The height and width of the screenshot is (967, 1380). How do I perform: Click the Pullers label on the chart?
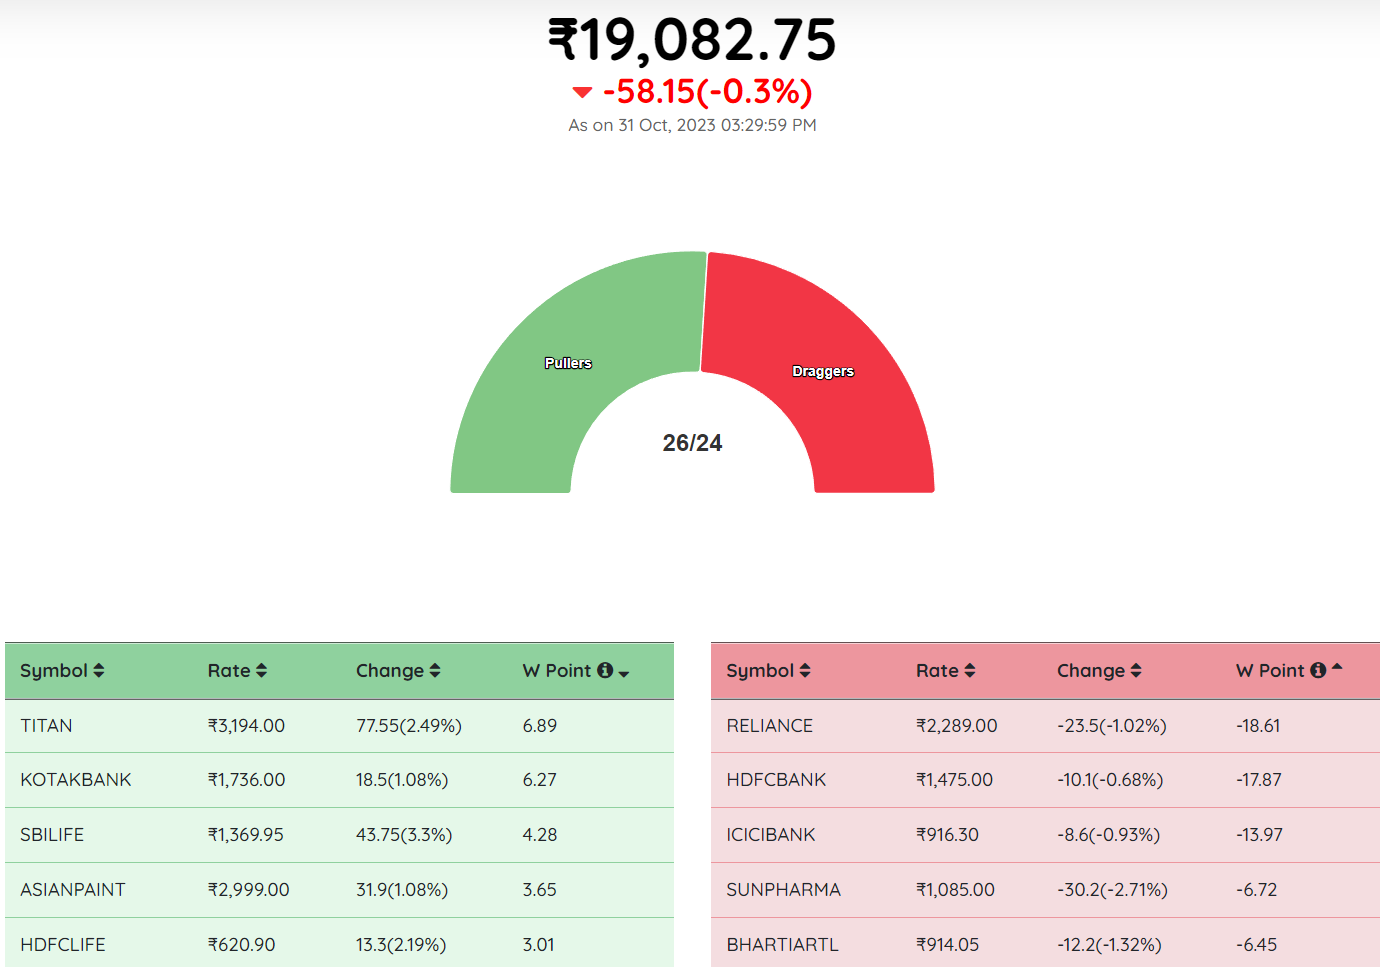tap(568, 363)
